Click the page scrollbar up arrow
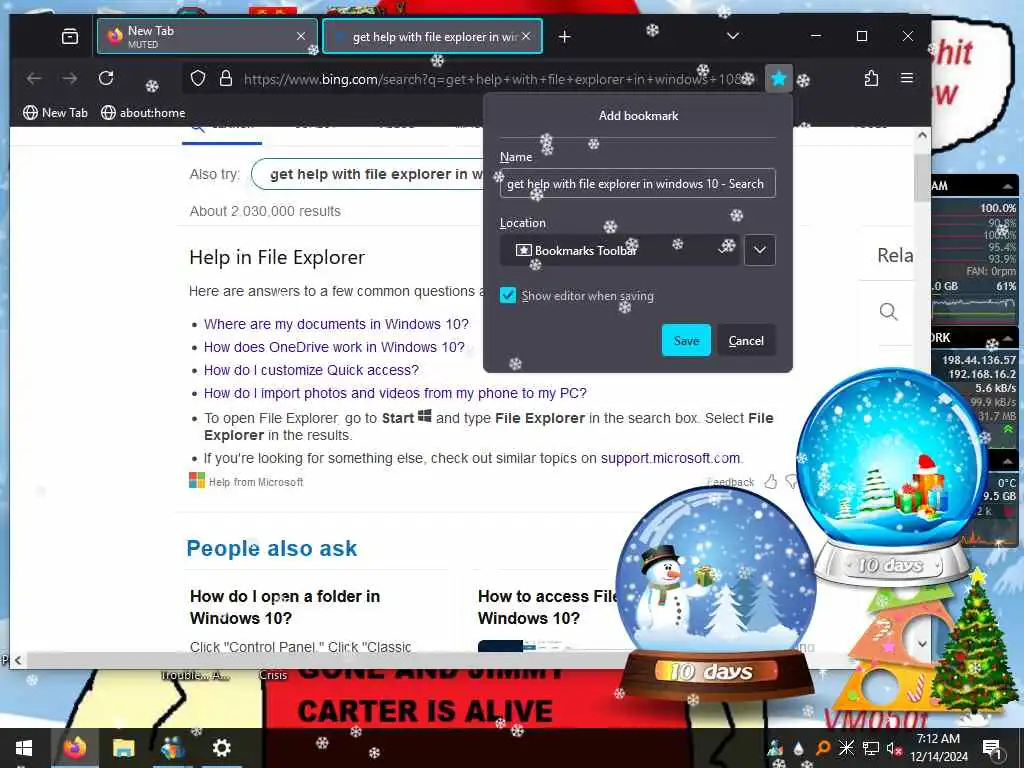This screenshot has width=1024, height=768. 922,135
